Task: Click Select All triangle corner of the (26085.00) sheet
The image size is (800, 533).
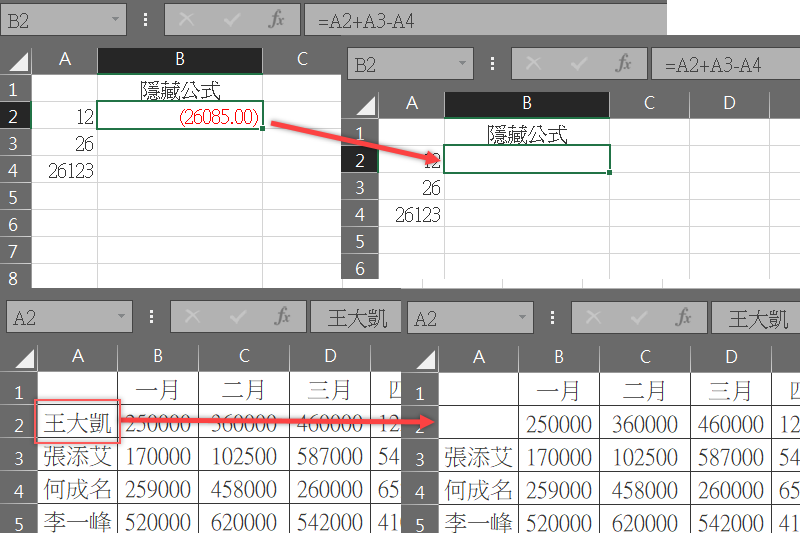Action: [19, 62]
